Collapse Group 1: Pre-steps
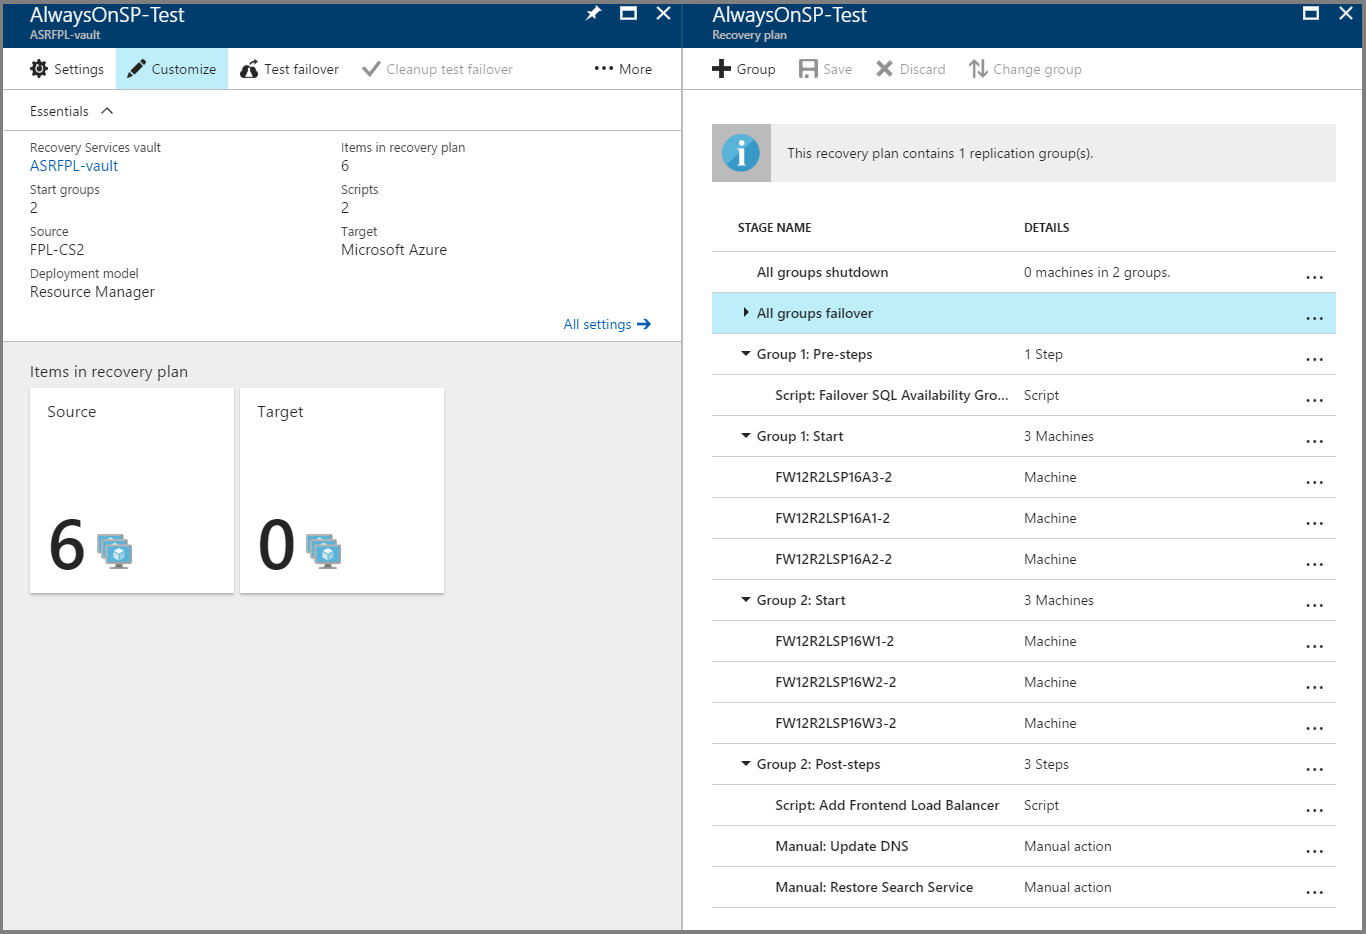 point(746,354)
